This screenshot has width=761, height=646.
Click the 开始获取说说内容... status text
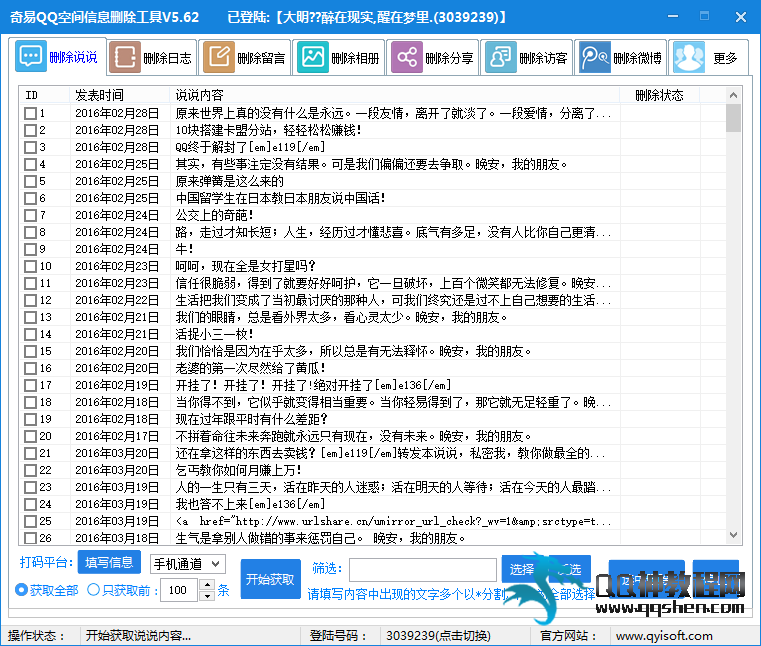(x=138, y=635)
